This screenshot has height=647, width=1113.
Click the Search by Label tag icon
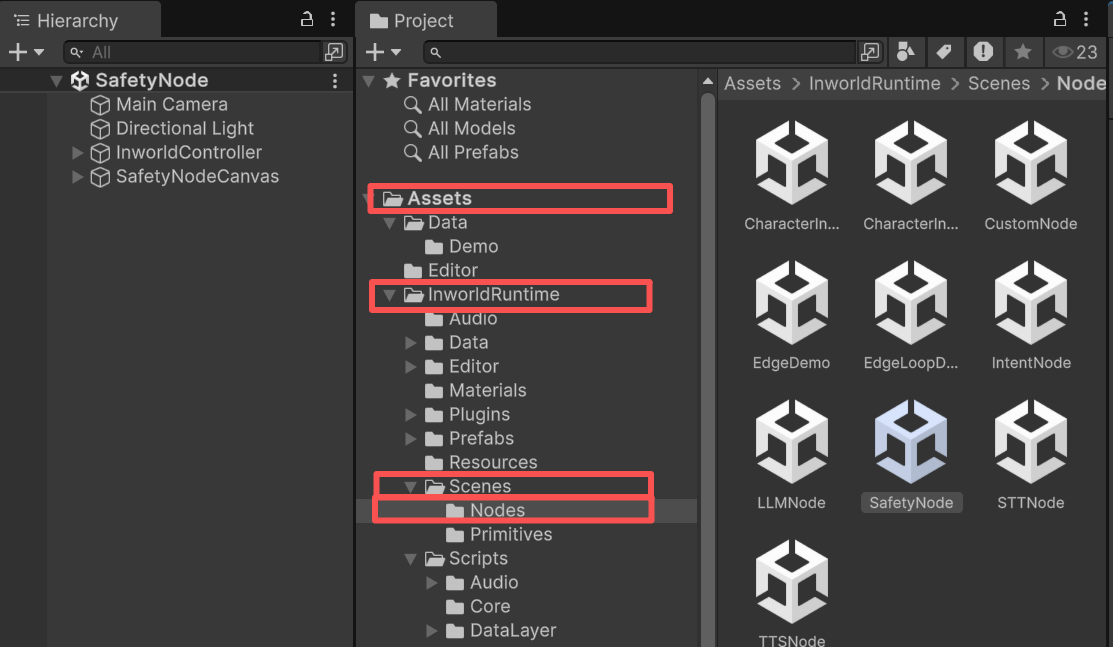coord(944,51)
